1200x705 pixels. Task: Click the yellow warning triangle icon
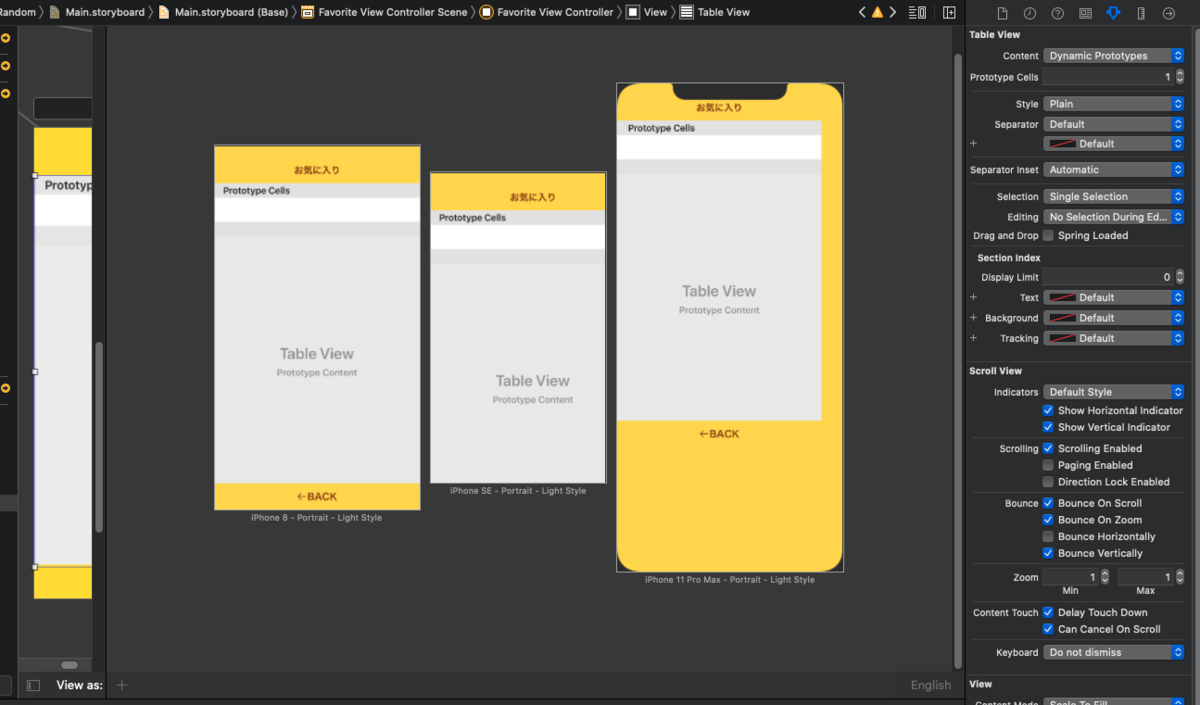coord(877,12)
